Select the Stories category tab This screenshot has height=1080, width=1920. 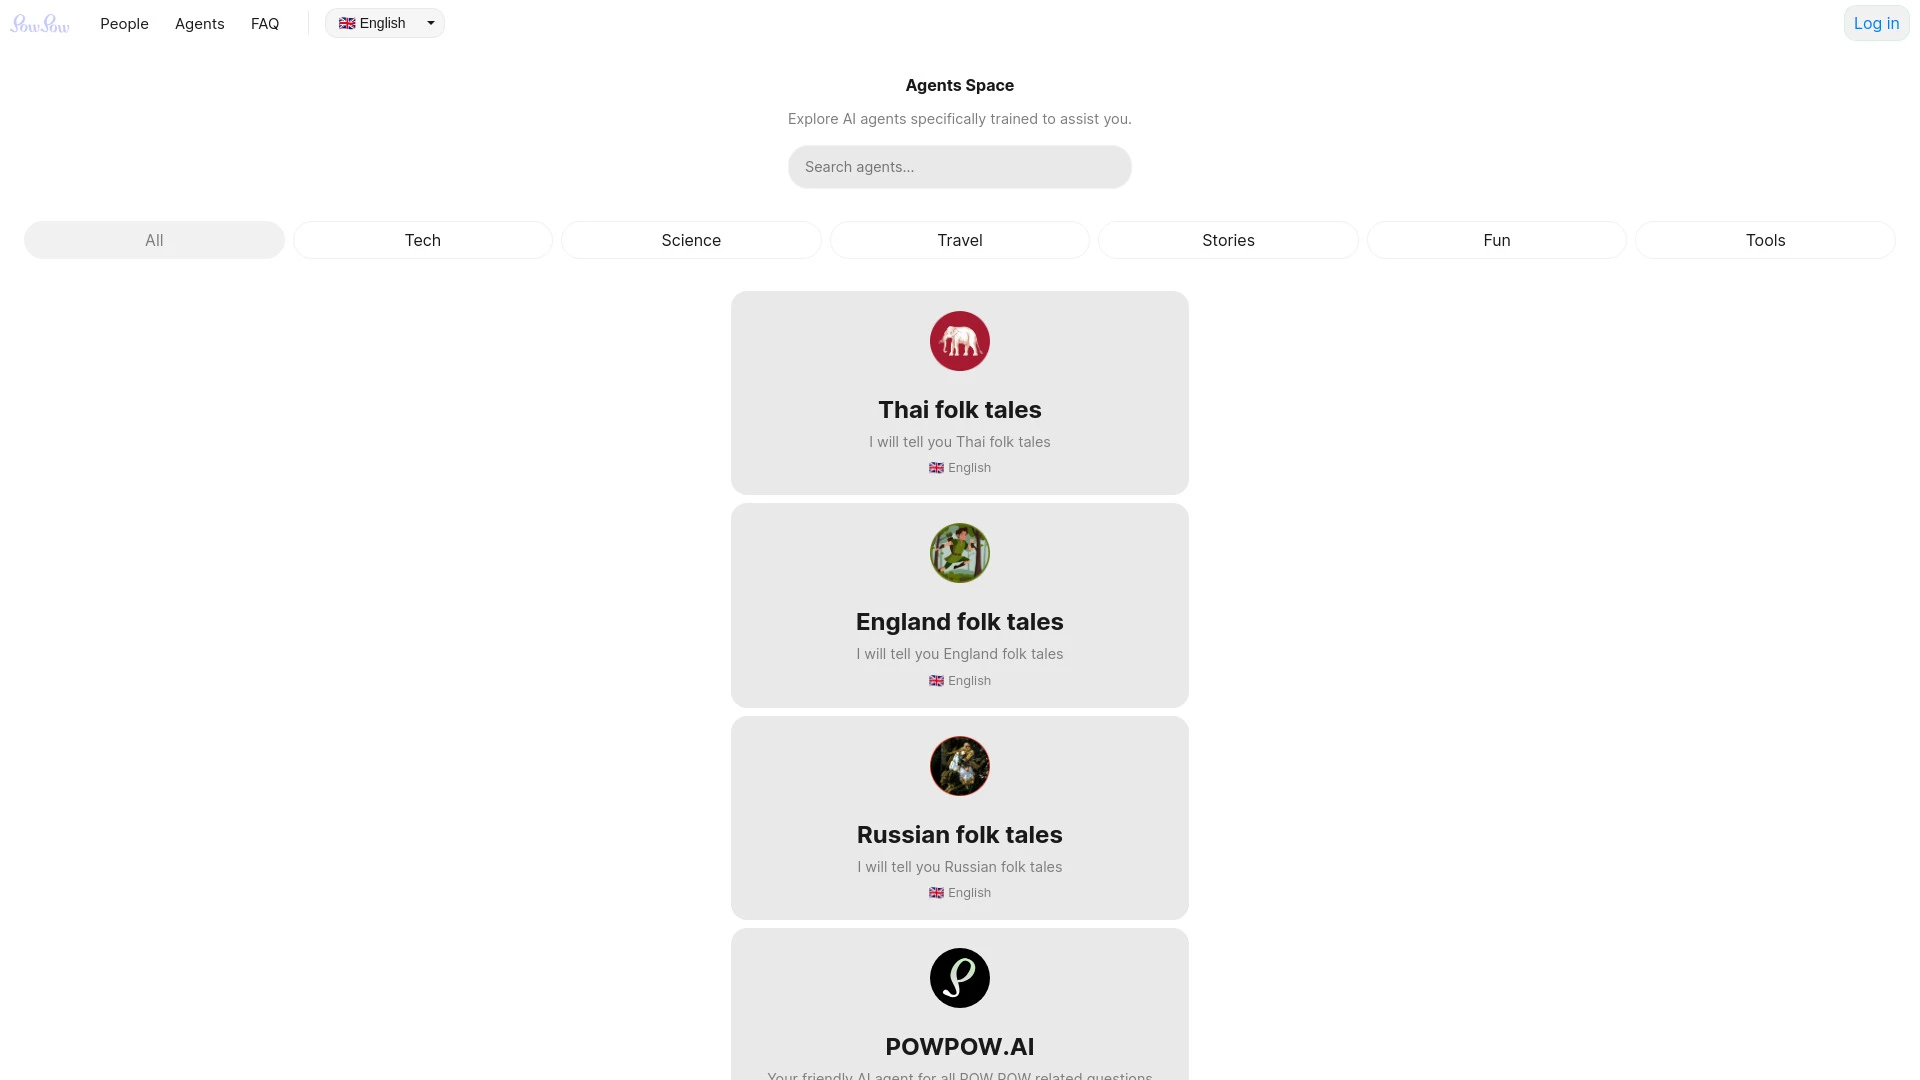tap(1228, 239)
